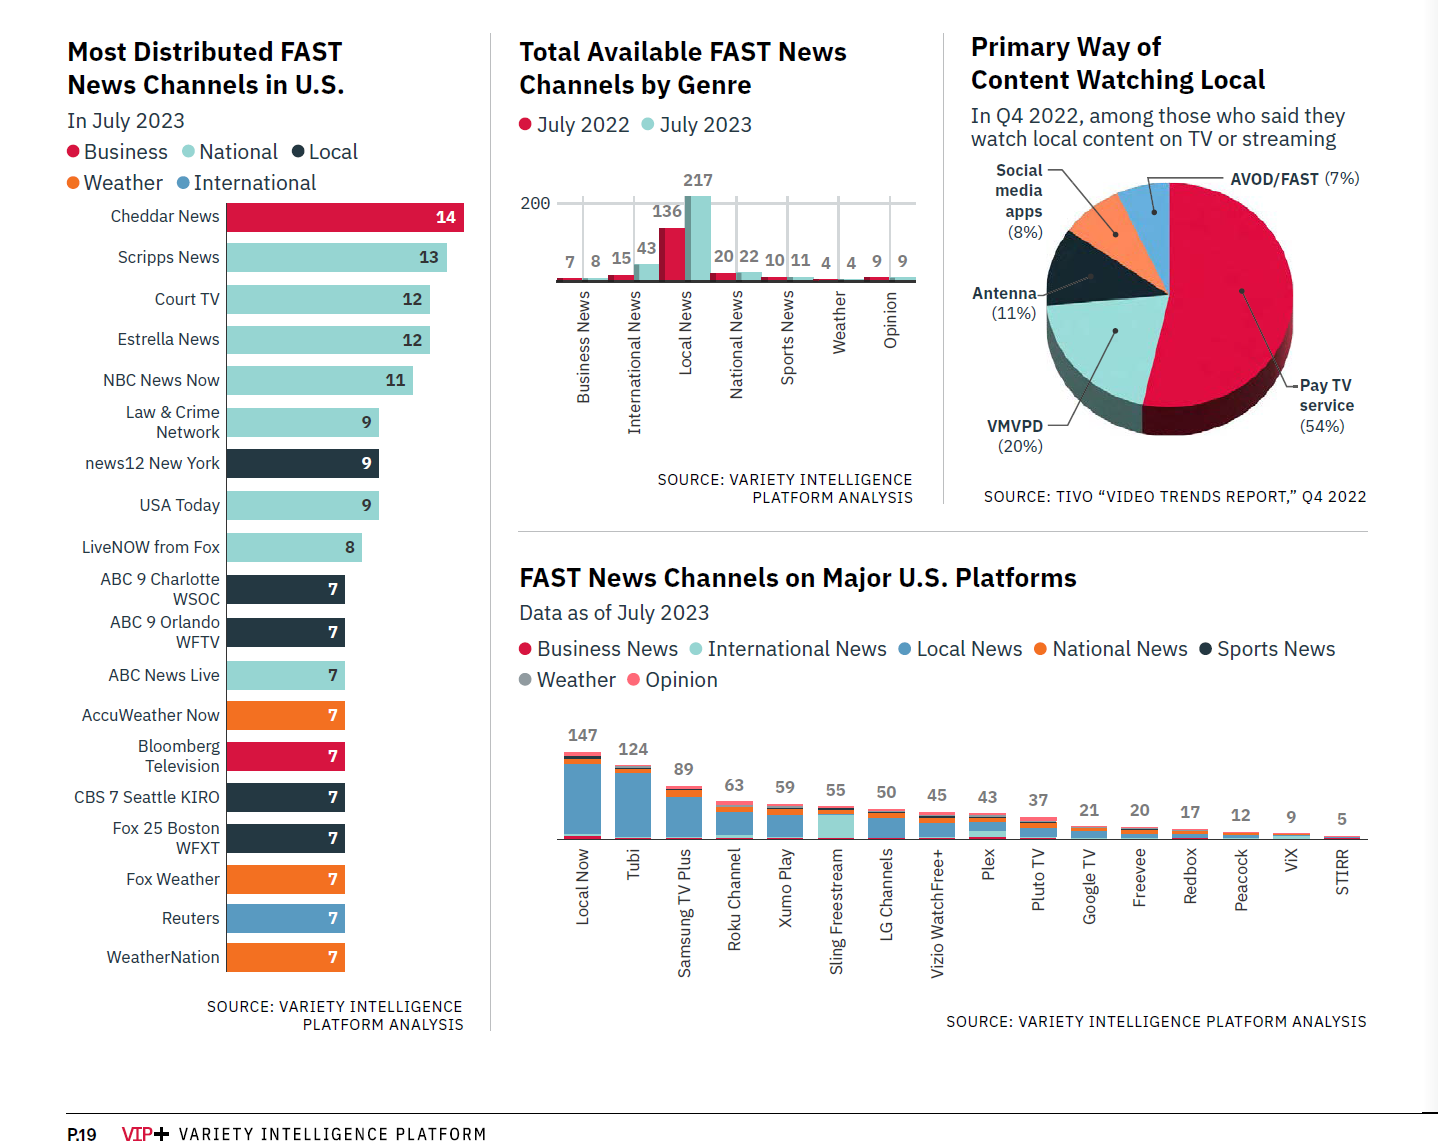Click the Local Now stacked bar labeled 147

tap(582, 795)
